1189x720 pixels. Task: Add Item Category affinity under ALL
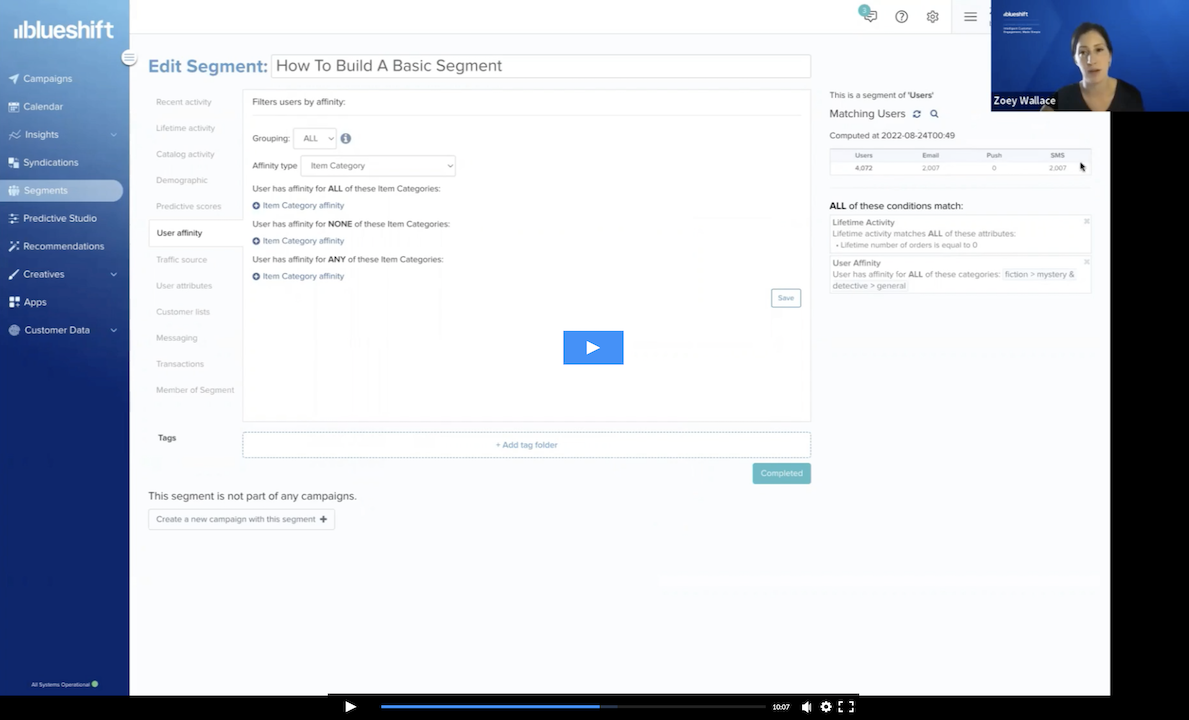298,205
